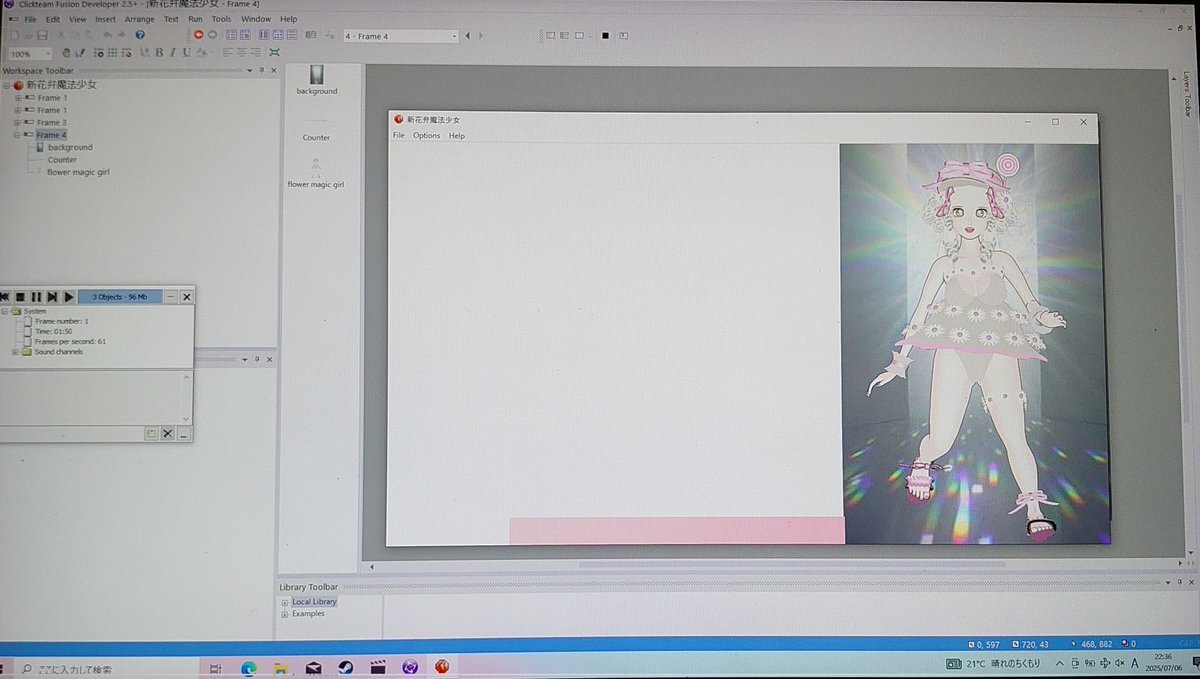Step to next frame in debugger
This screenshot has width=1200, height=679.
point(52,296)
